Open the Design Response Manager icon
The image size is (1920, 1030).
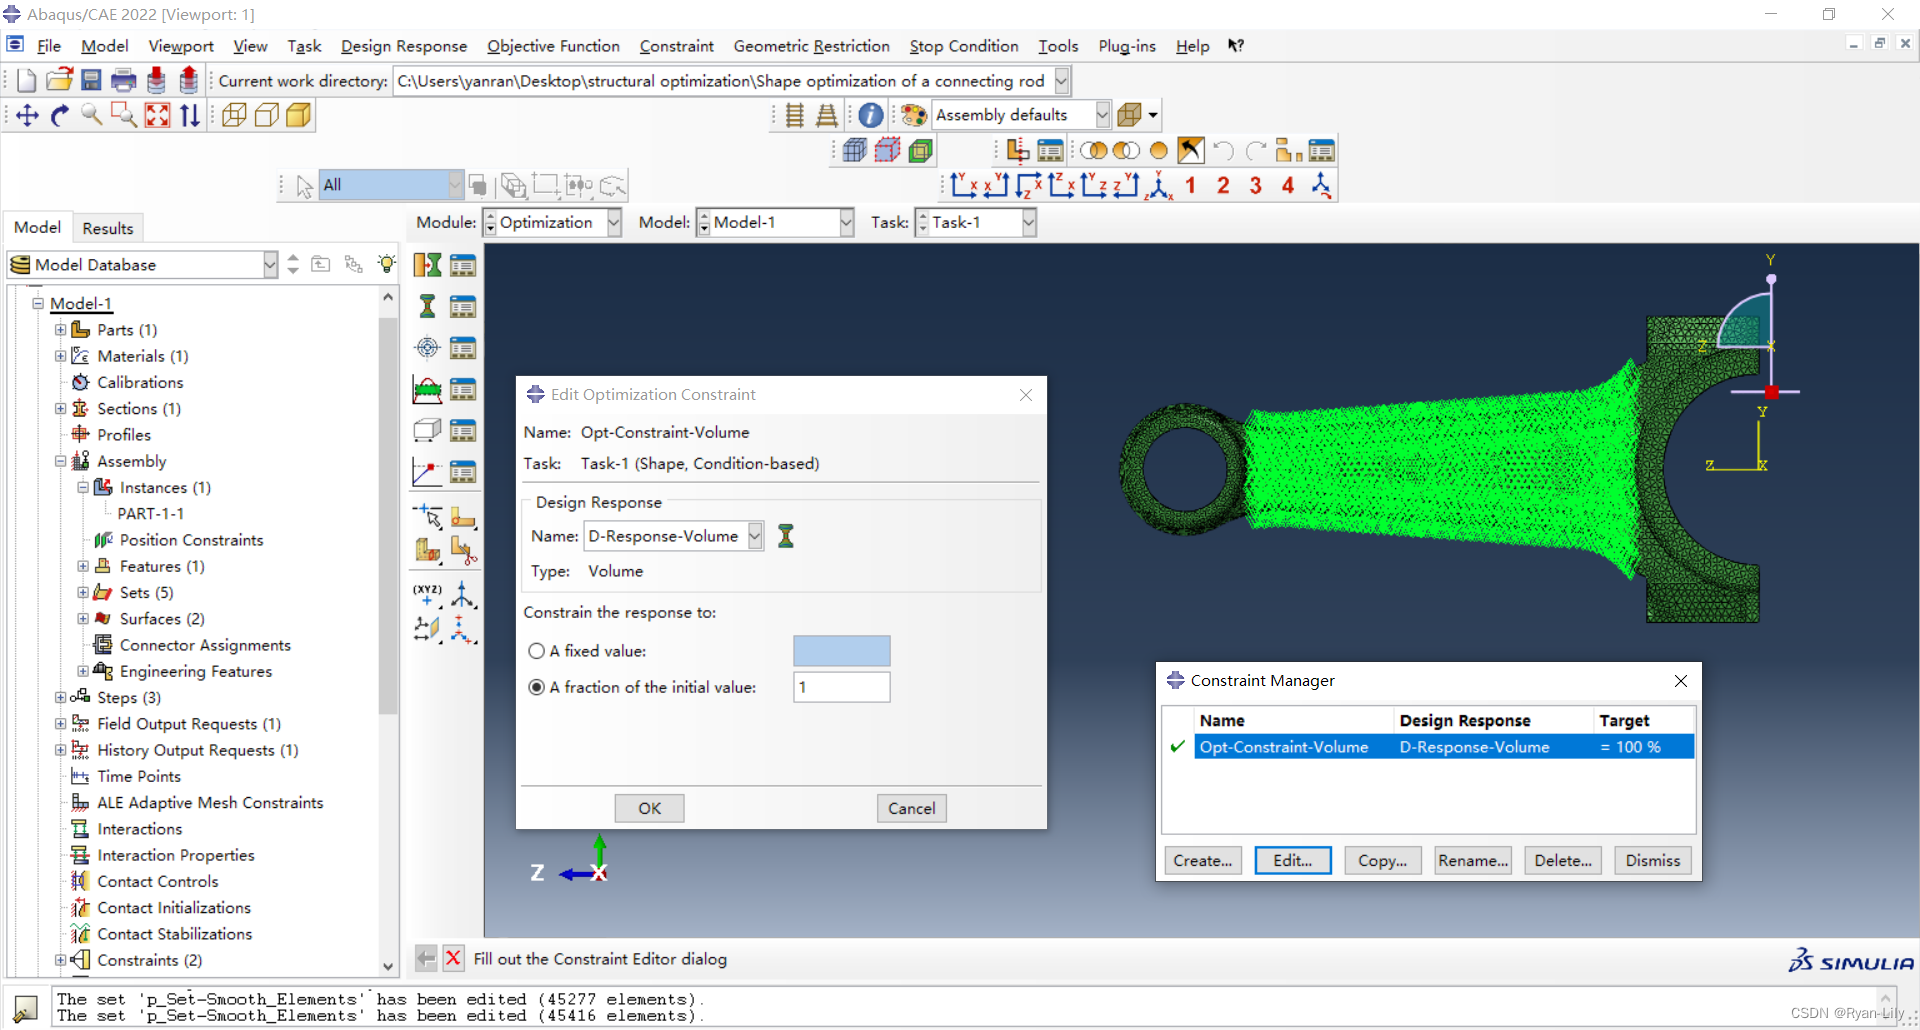click(x=462, y=306)
